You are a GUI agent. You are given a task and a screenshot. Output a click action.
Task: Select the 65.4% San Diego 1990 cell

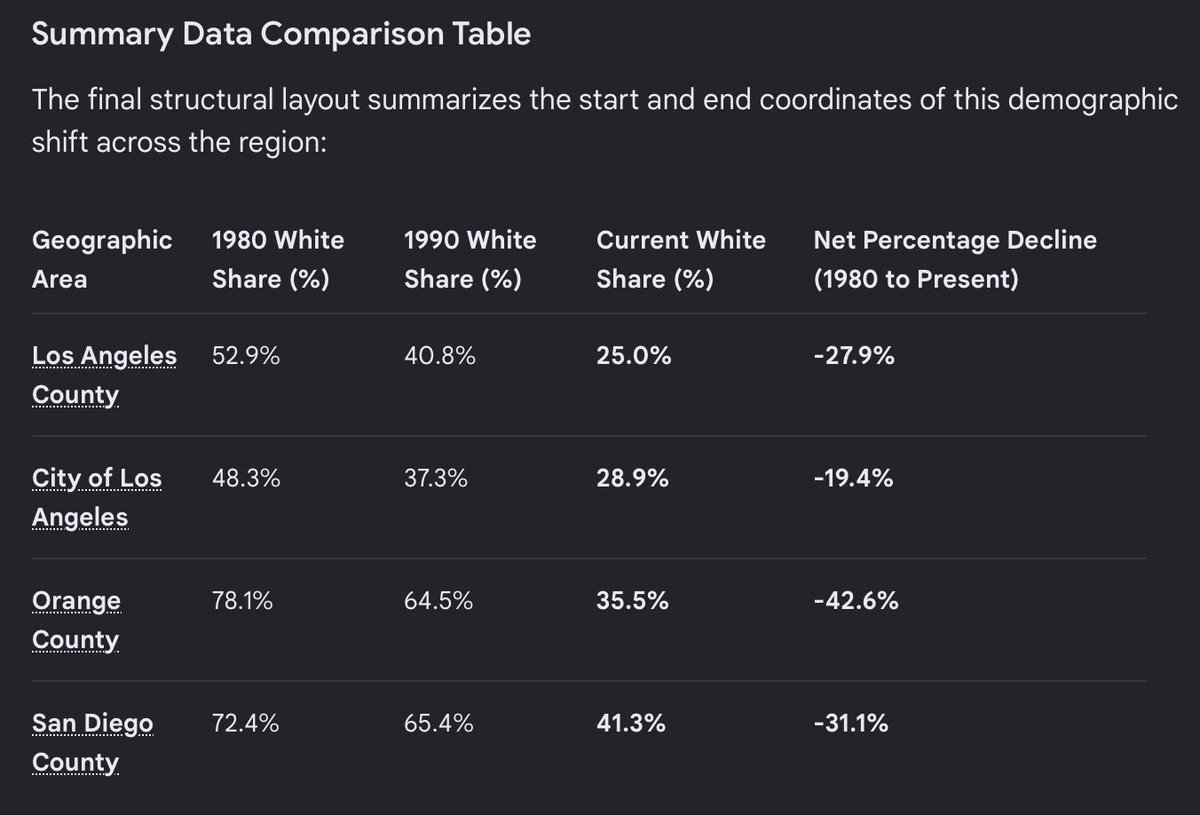pyautogui.click(x=439, y=723)
